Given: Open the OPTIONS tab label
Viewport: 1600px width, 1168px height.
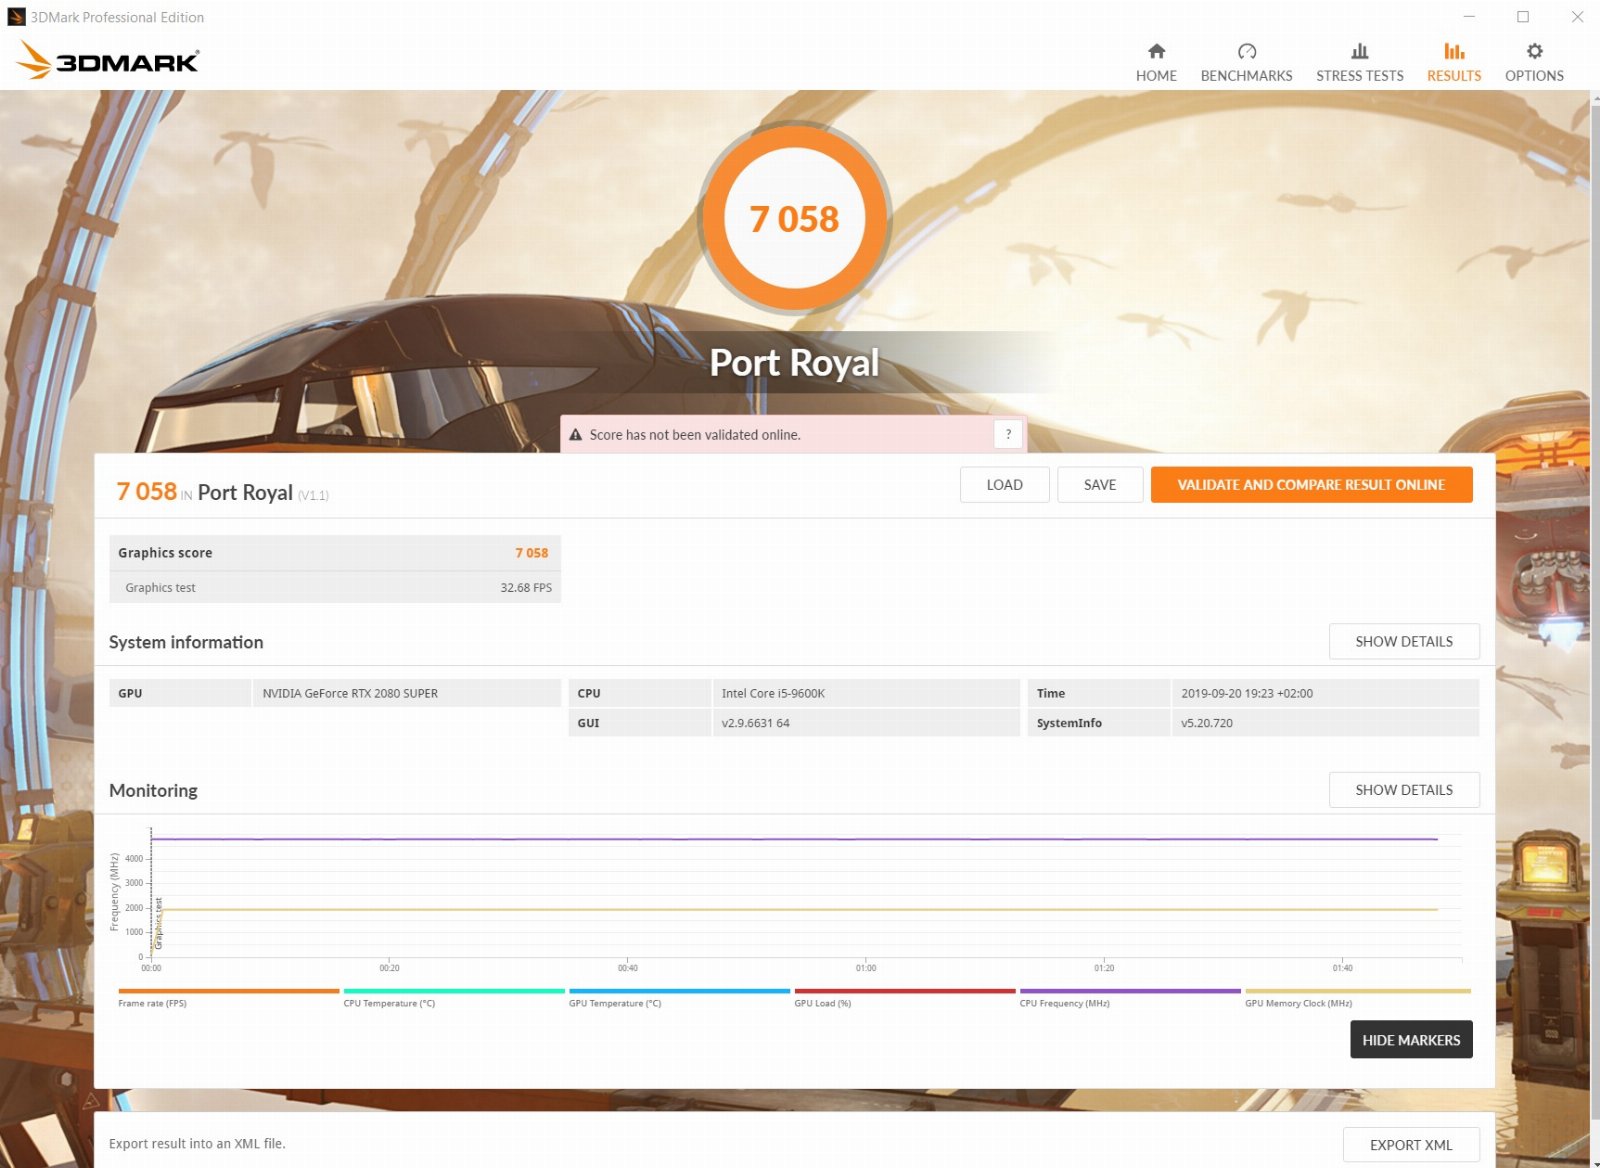Looking at the screenshot, I should (x=1534, y=76).
